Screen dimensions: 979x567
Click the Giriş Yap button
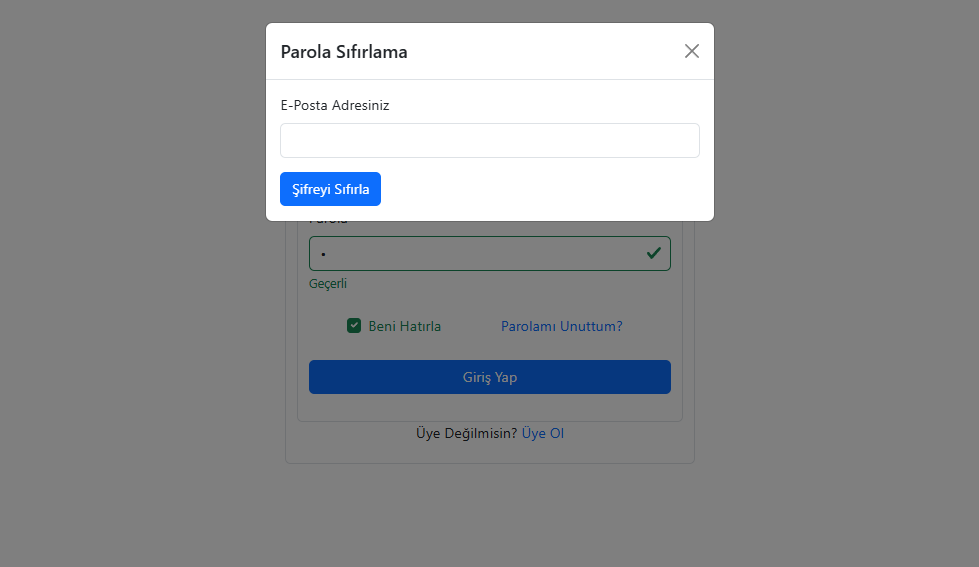coord(489,377)
